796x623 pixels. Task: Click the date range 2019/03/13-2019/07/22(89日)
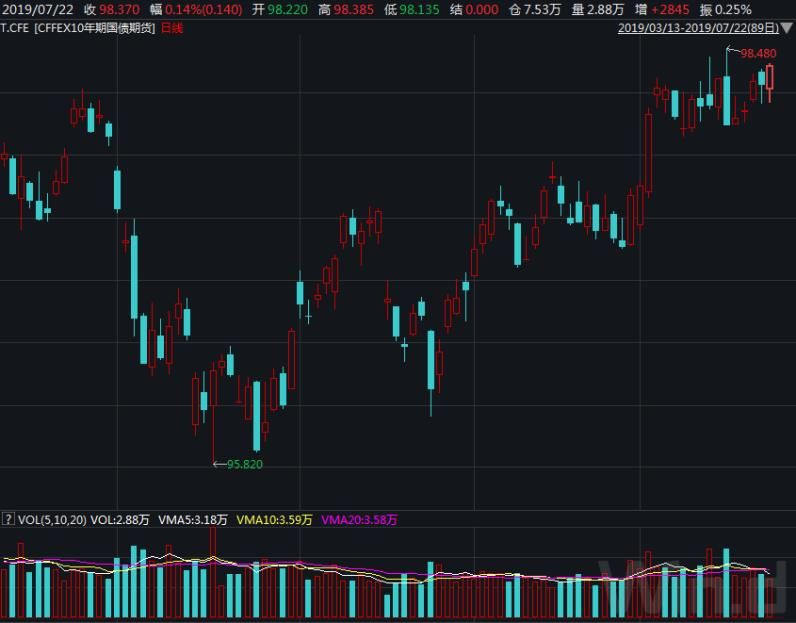pos(698,28)
